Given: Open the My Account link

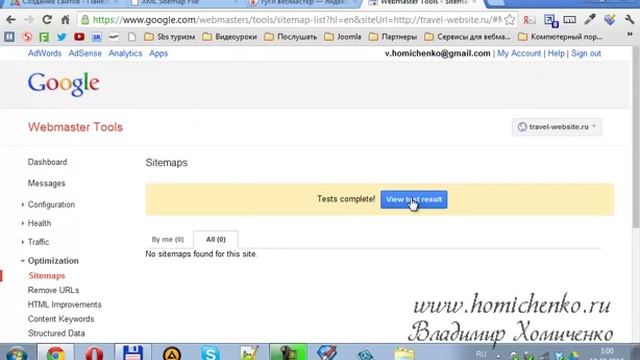Looking at the screenshot, I should click(519, 53).
